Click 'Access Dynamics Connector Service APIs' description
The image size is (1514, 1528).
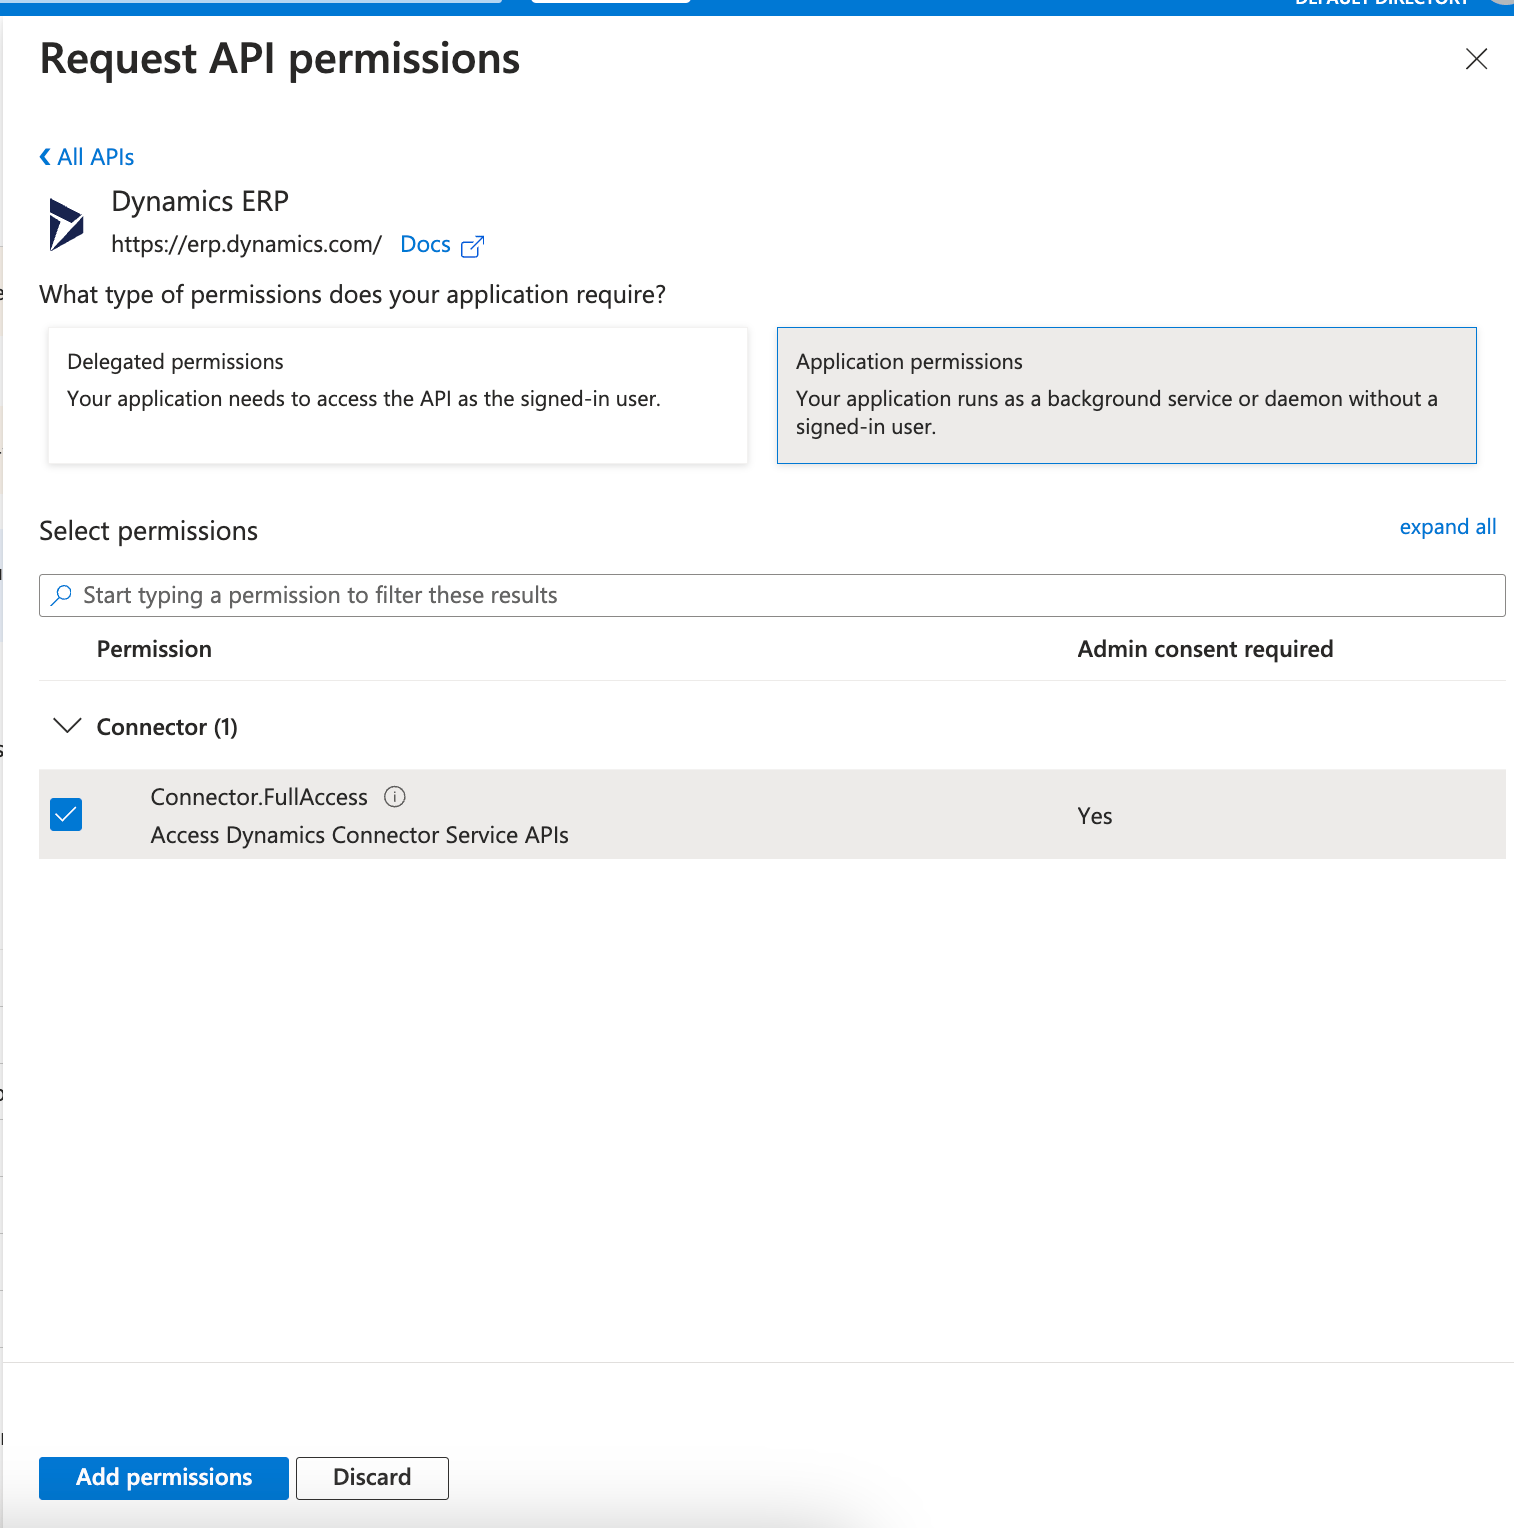[359, 835]
